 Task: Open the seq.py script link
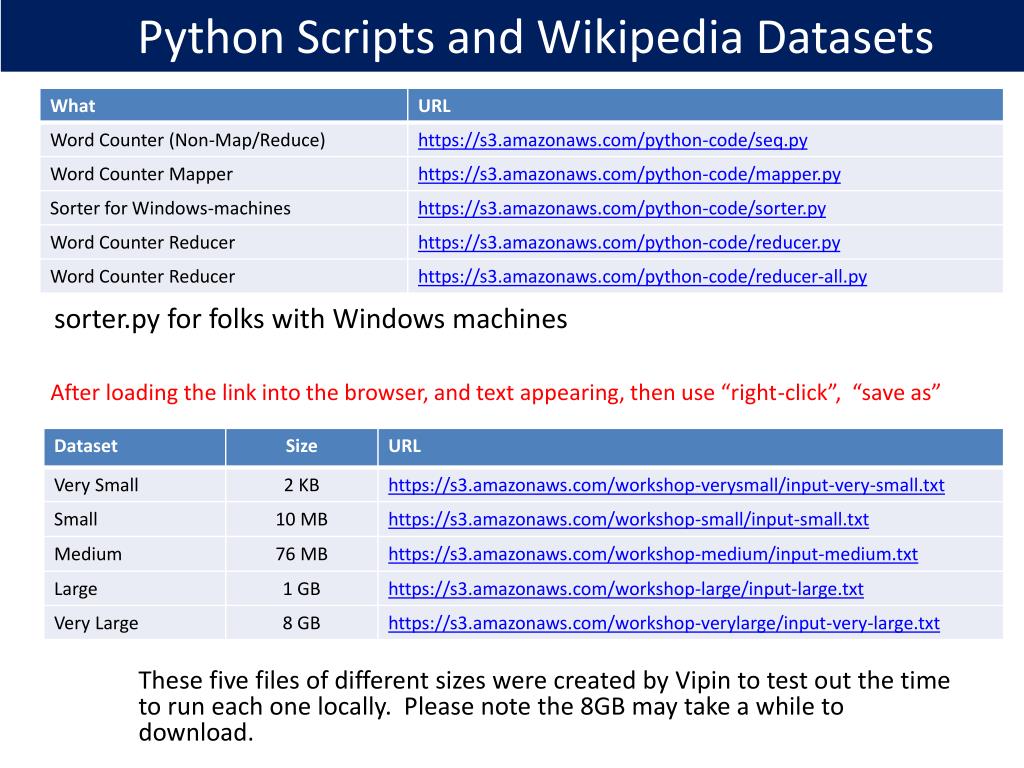(x=613, y=140)
